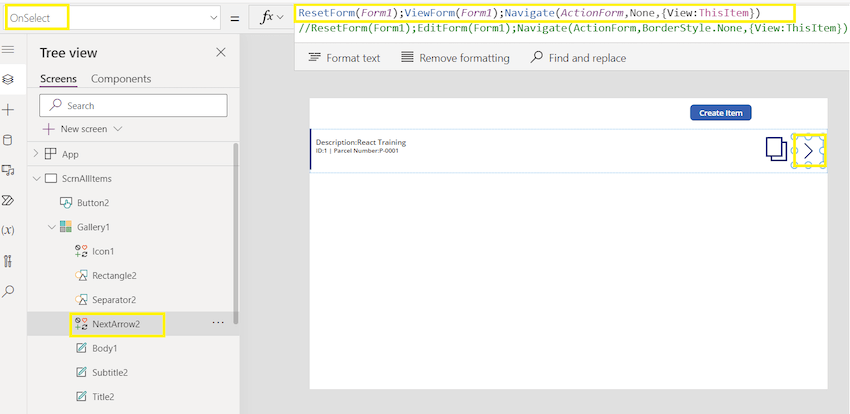This screenshot has height=414, width=850.
Task: Click the Find and replace magnifier icon
Action: [537, 57]
